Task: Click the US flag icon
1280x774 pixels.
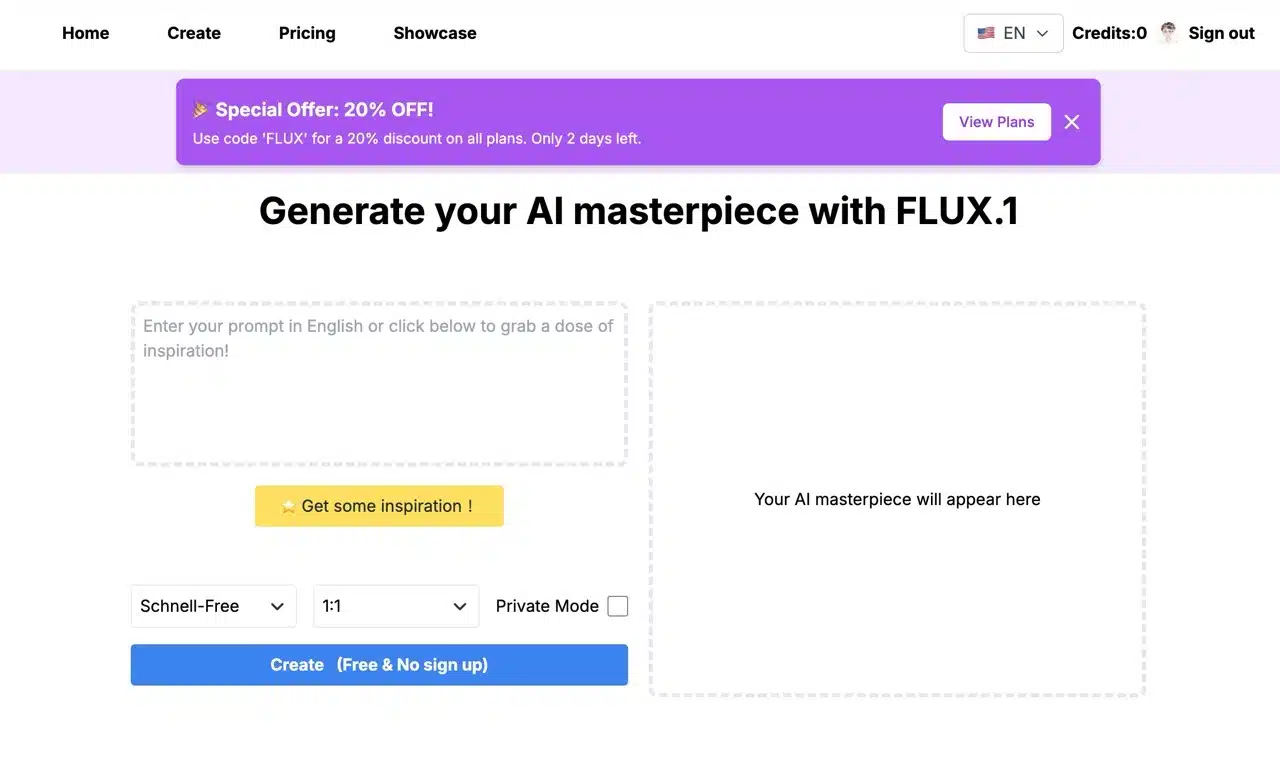Action: (986, 33)
